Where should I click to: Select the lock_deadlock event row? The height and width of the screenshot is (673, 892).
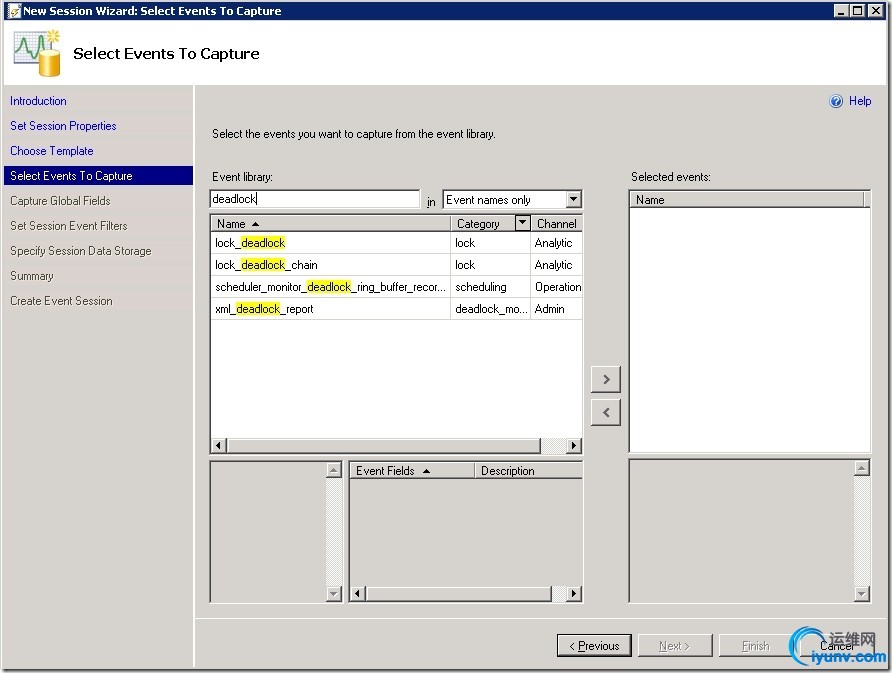coord(396,243)
